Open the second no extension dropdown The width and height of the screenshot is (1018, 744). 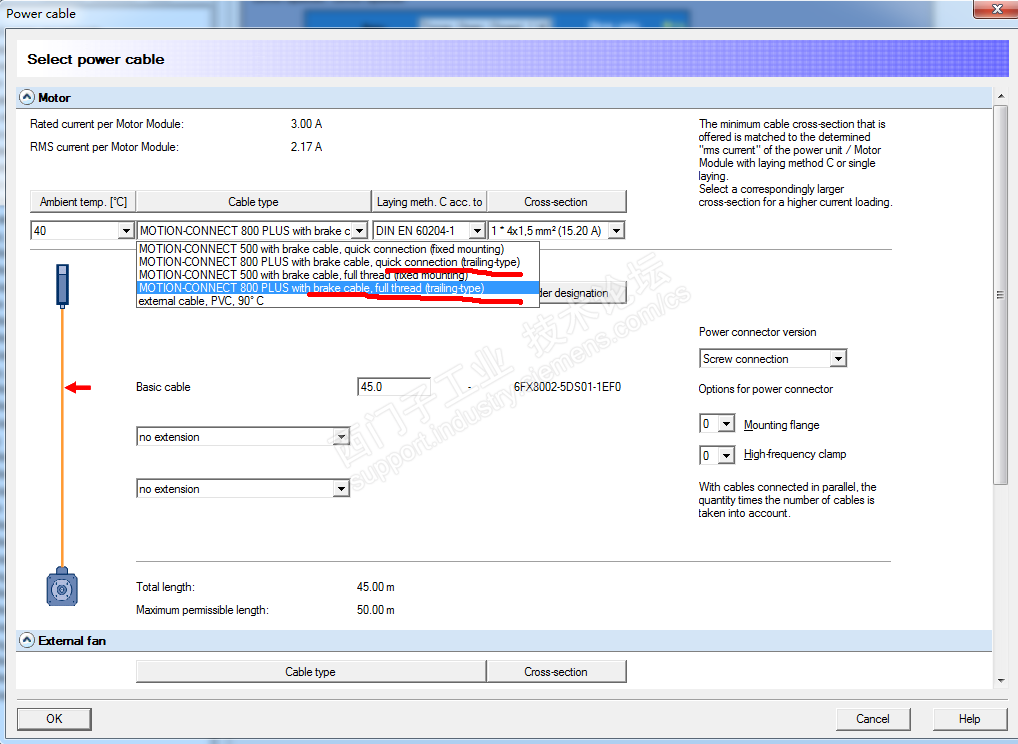(x=341, y=489)
